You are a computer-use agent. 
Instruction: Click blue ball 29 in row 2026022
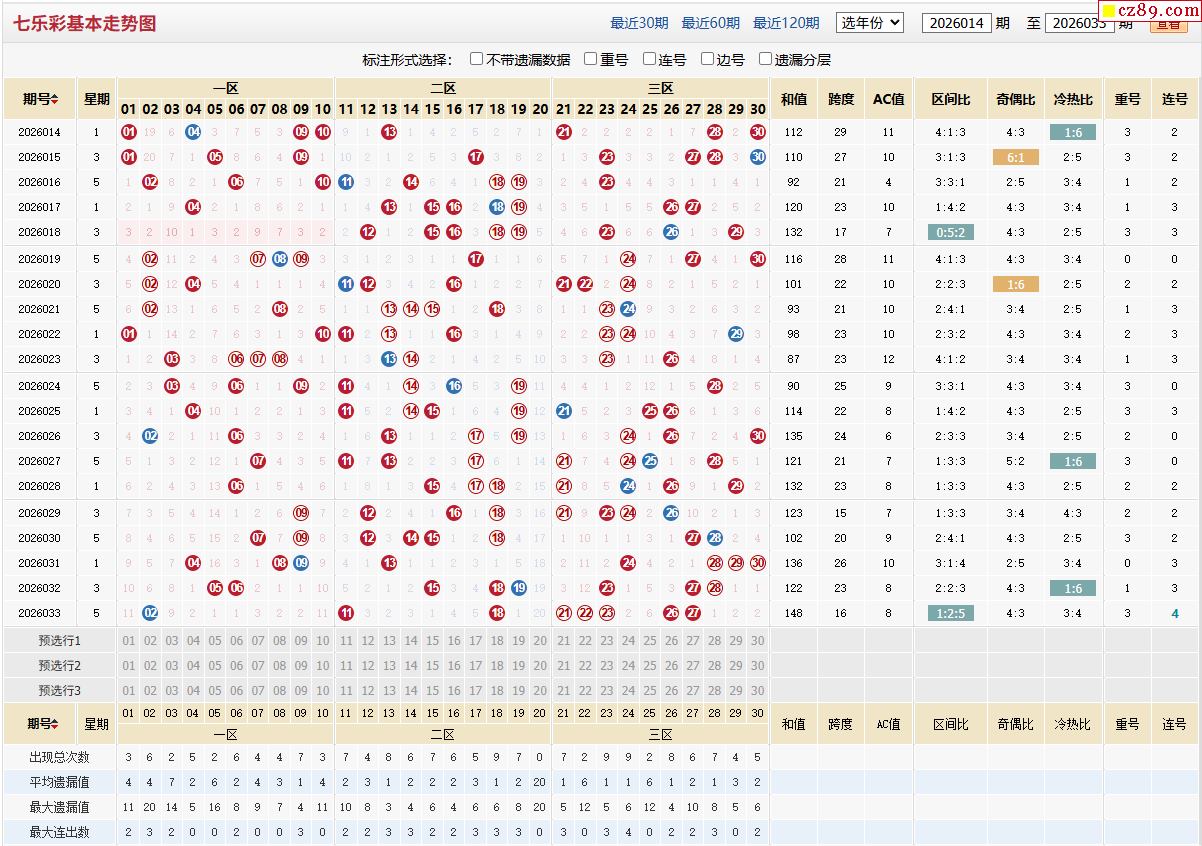pyautogui.click(x=736, y=334)
